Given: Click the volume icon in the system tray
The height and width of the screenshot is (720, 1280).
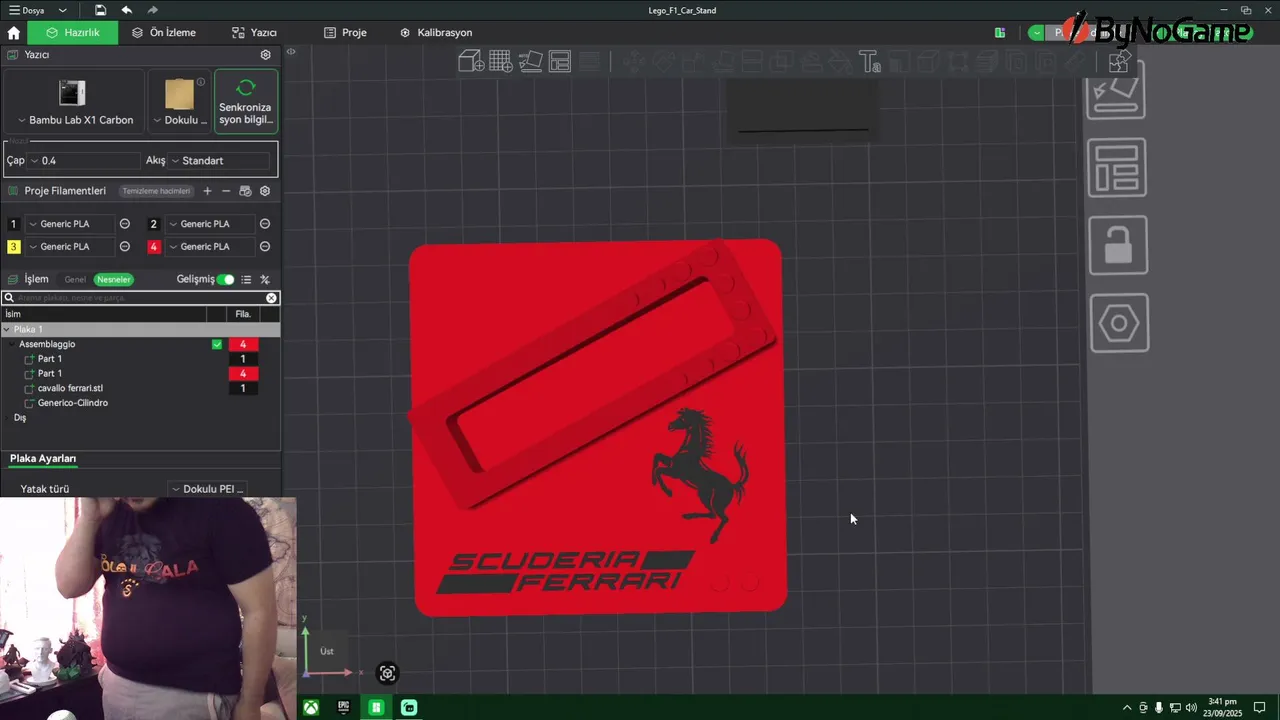Looking at the screenshot, I should coord(1191,708).
